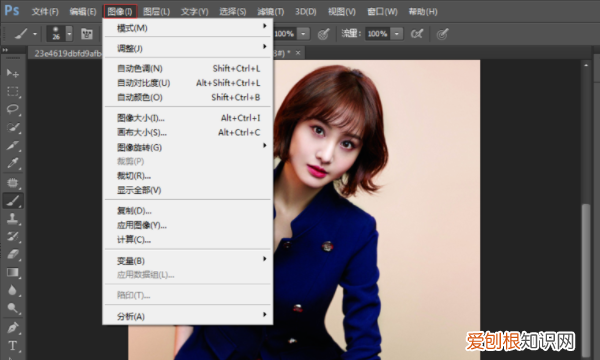Switch to the 23e4619dbfd9afb document tab
This screenshot has height=360, width=600.
[x=66, y=53]
